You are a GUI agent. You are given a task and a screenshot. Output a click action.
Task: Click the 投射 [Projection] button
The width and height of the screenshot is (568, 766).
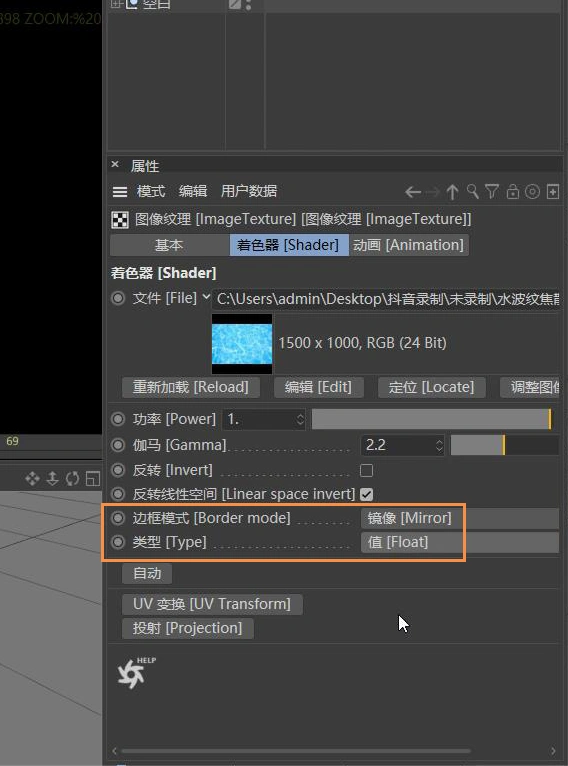point(188,628)
